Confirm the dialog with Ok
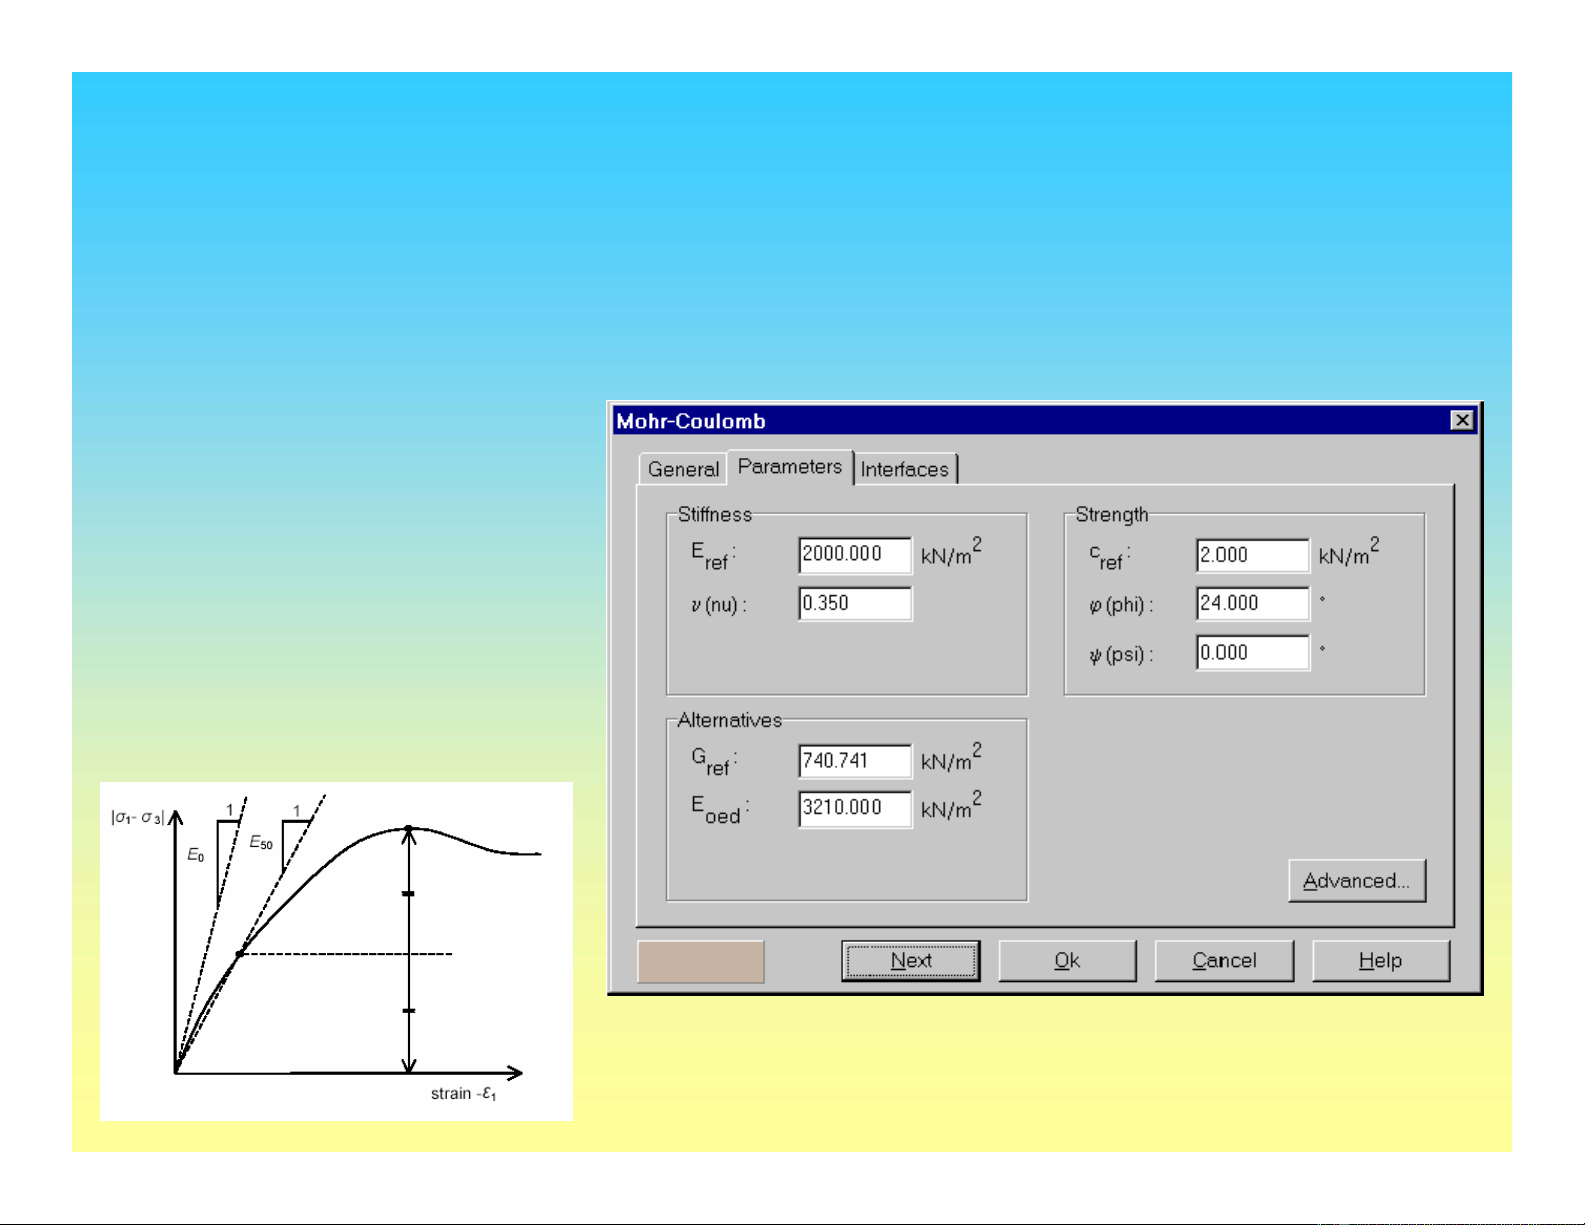The height and width of the screenshot is (1225, 1585). coord(1067,961)
